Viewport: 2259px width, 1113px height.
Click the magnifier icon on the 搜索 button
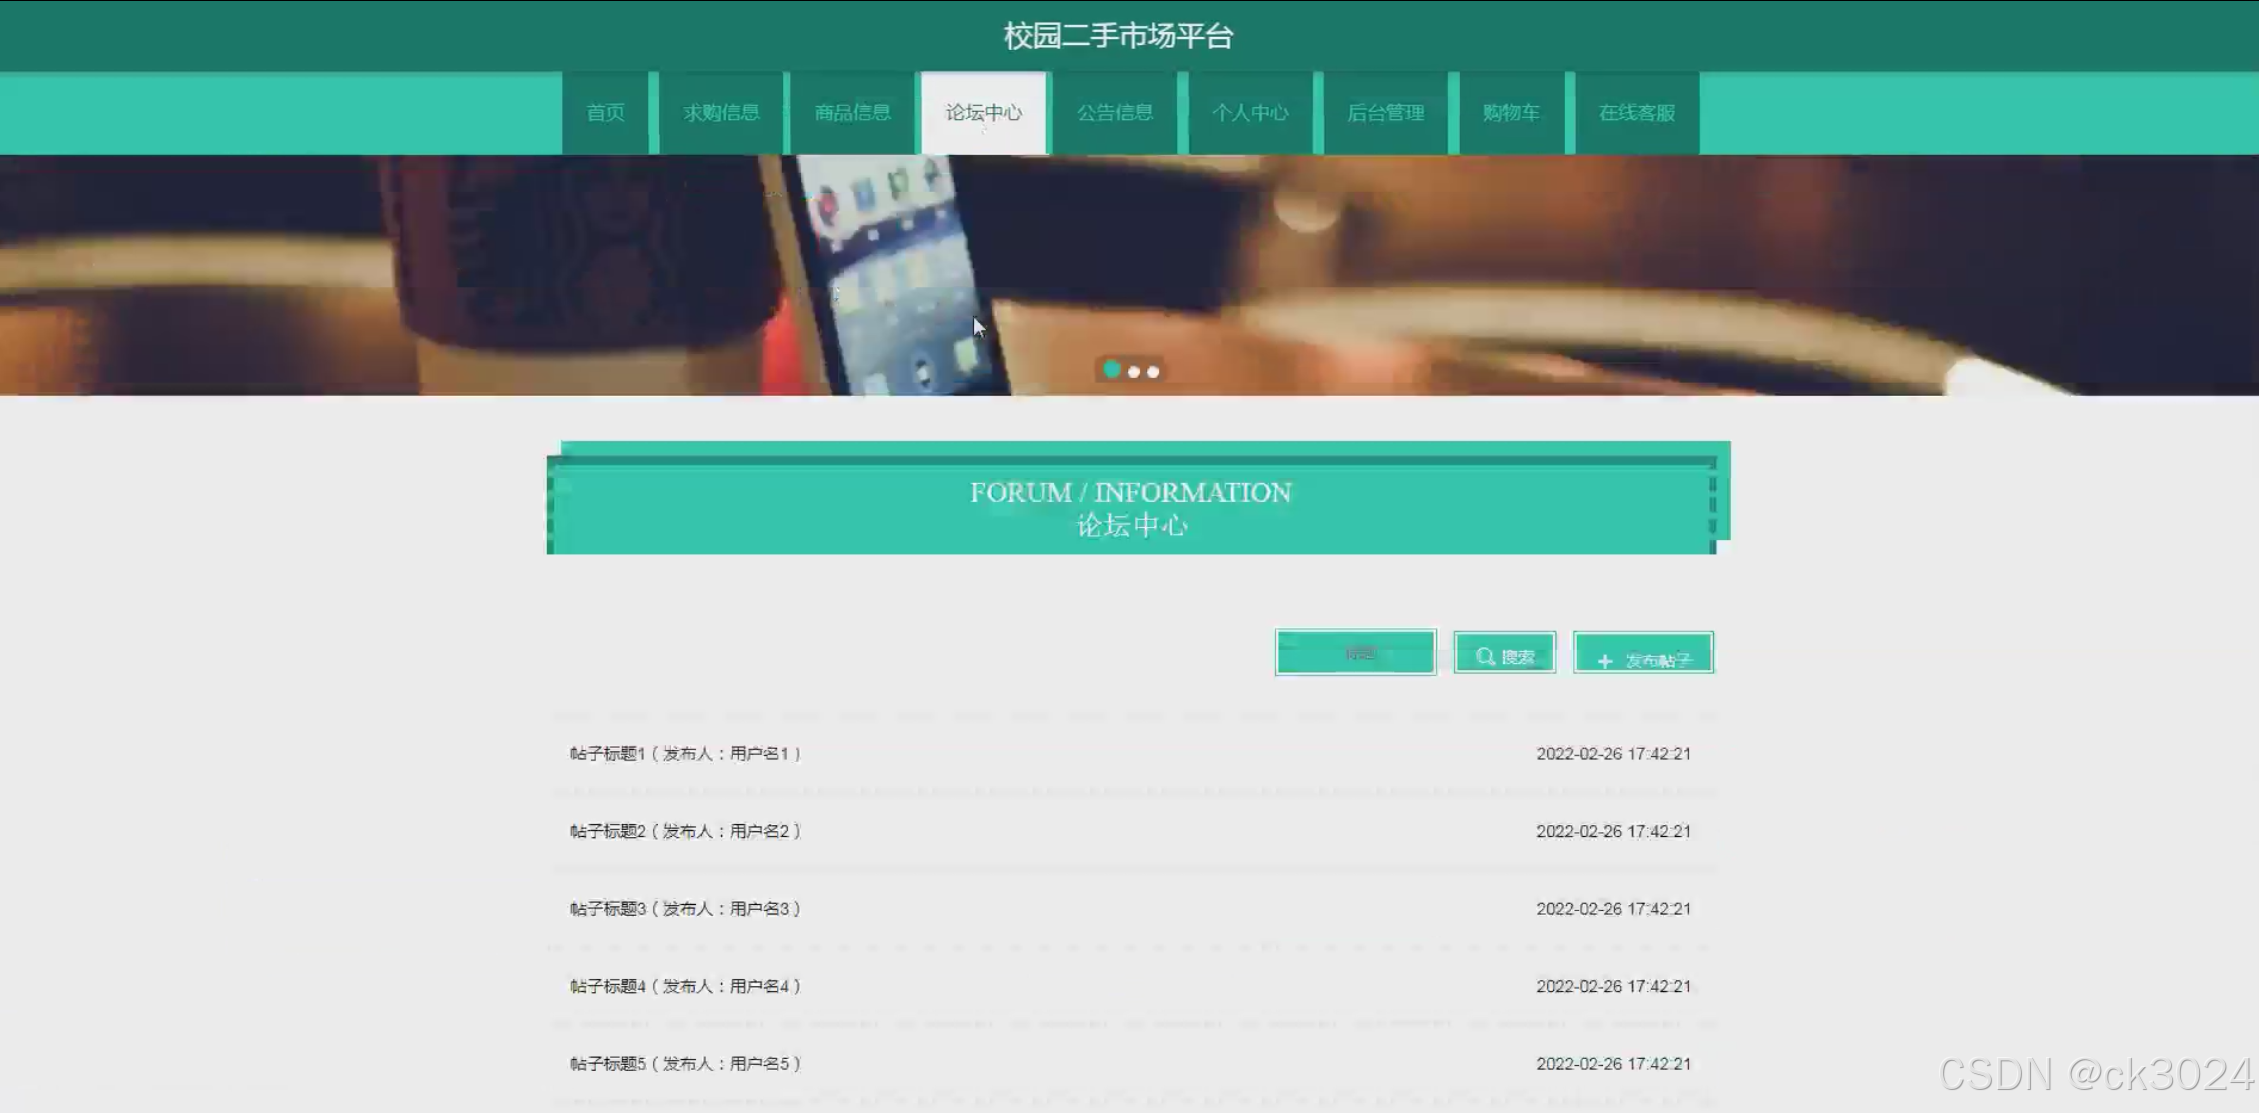point(1485,656)
